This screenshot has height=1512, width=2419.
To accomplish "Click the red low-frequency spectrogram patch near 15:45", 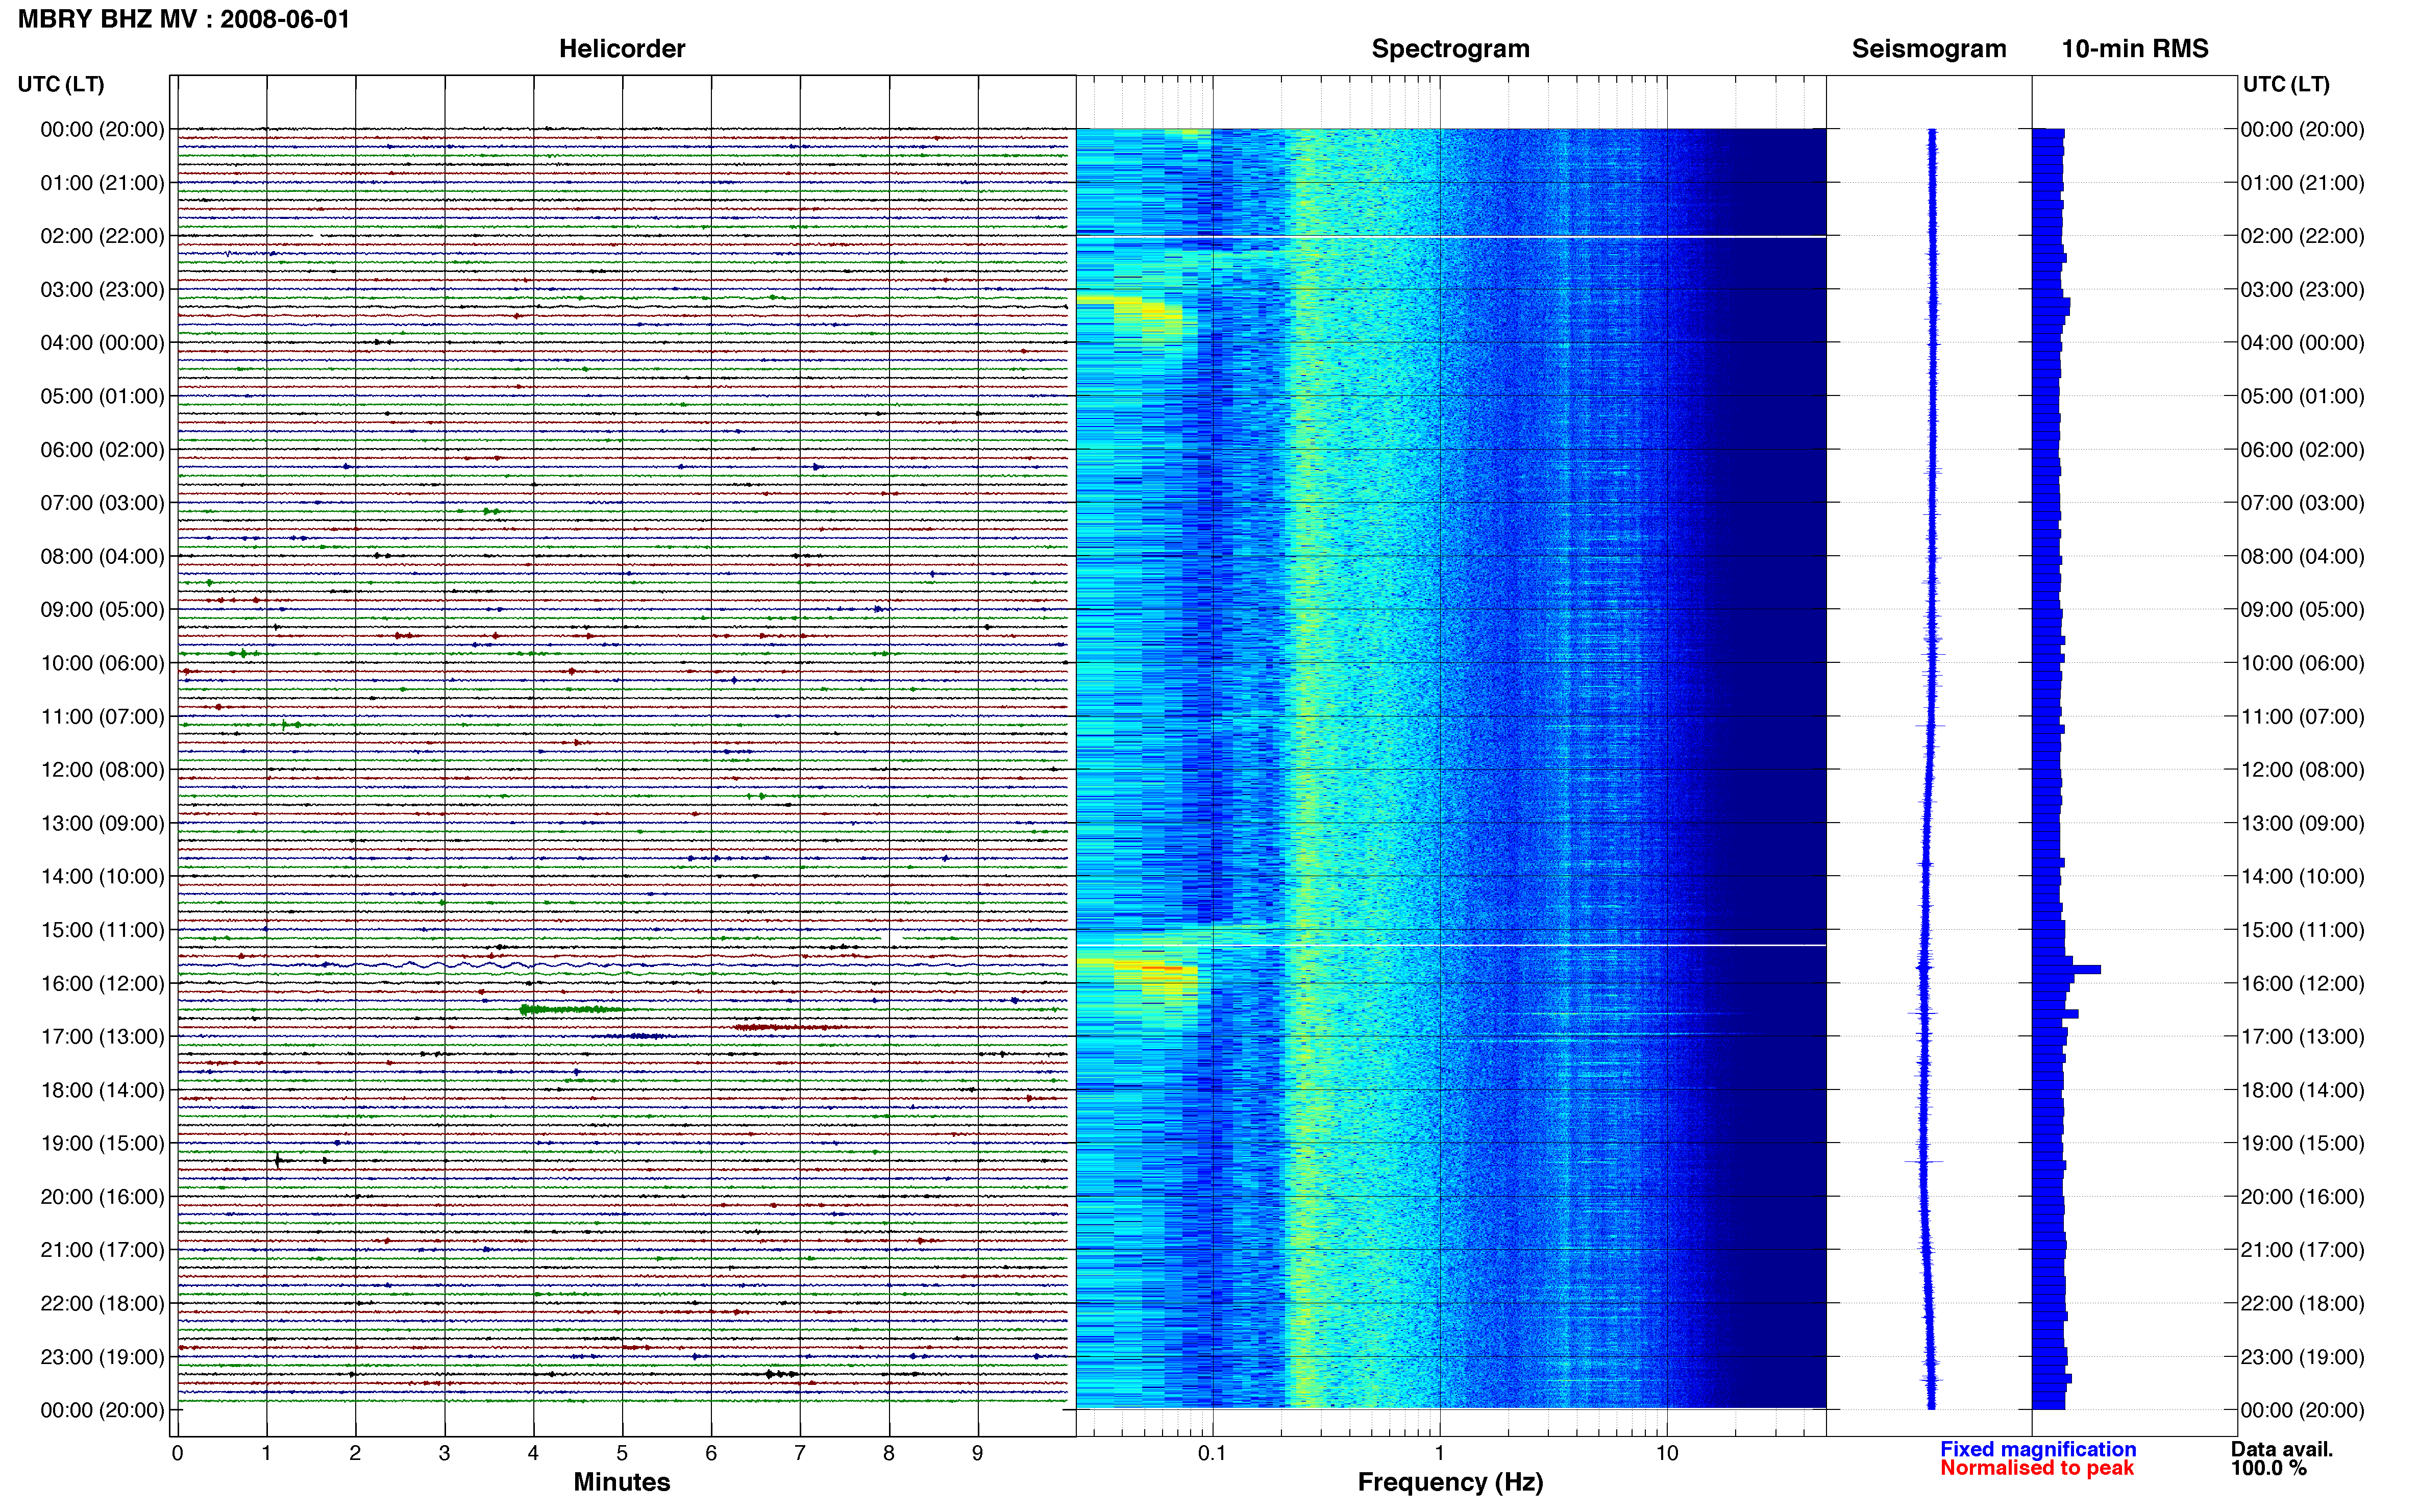I will 1162,968.
